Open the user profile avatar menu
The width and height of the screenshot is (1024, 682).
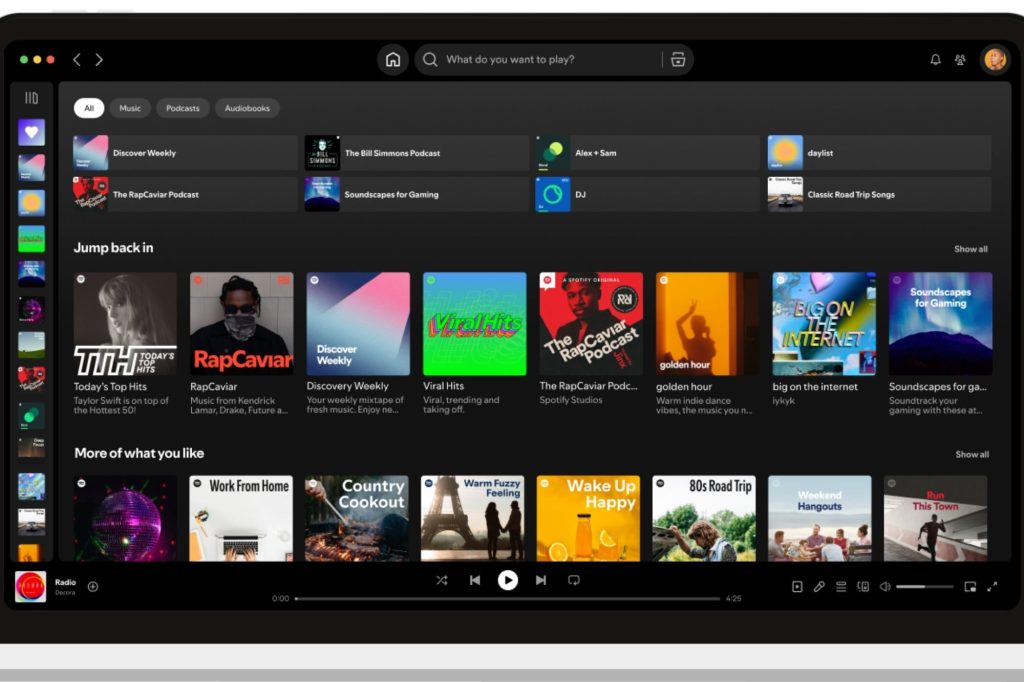pos(995,60)
